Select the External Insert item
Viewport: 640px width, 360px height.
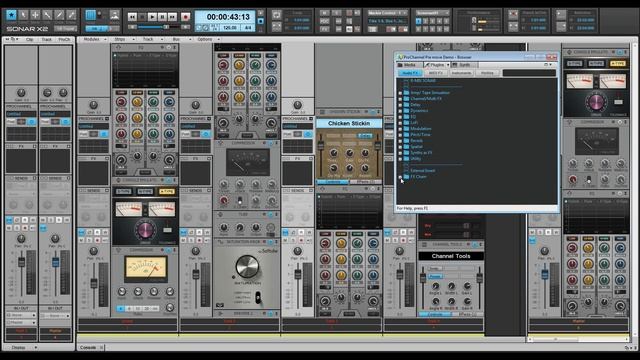(x=422, y=171)
